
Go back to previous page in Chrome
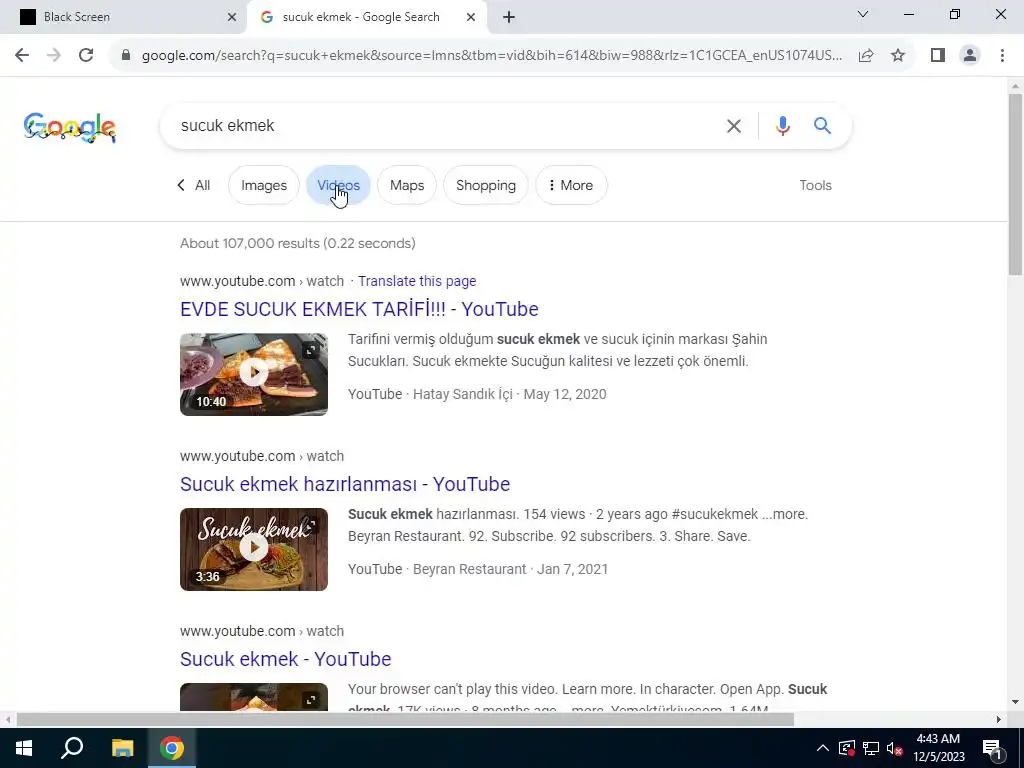[22, 55]
